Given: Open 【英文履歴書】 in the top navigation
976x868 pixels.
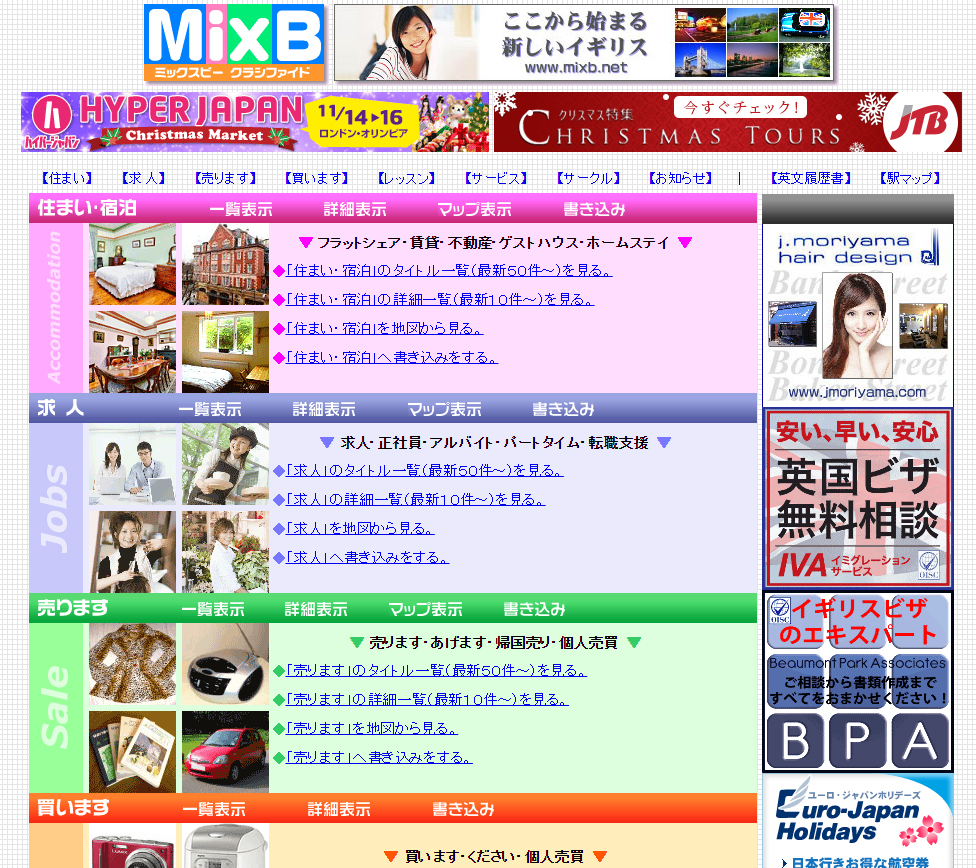Looking at the screenshot, I should coord(810,179).
